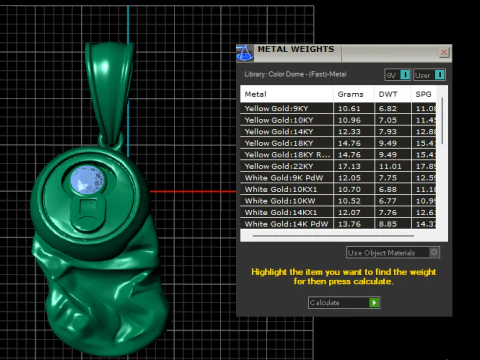Select the White Gold:9K PdW row
The image size is (480, 360).
tap(338, 178)
